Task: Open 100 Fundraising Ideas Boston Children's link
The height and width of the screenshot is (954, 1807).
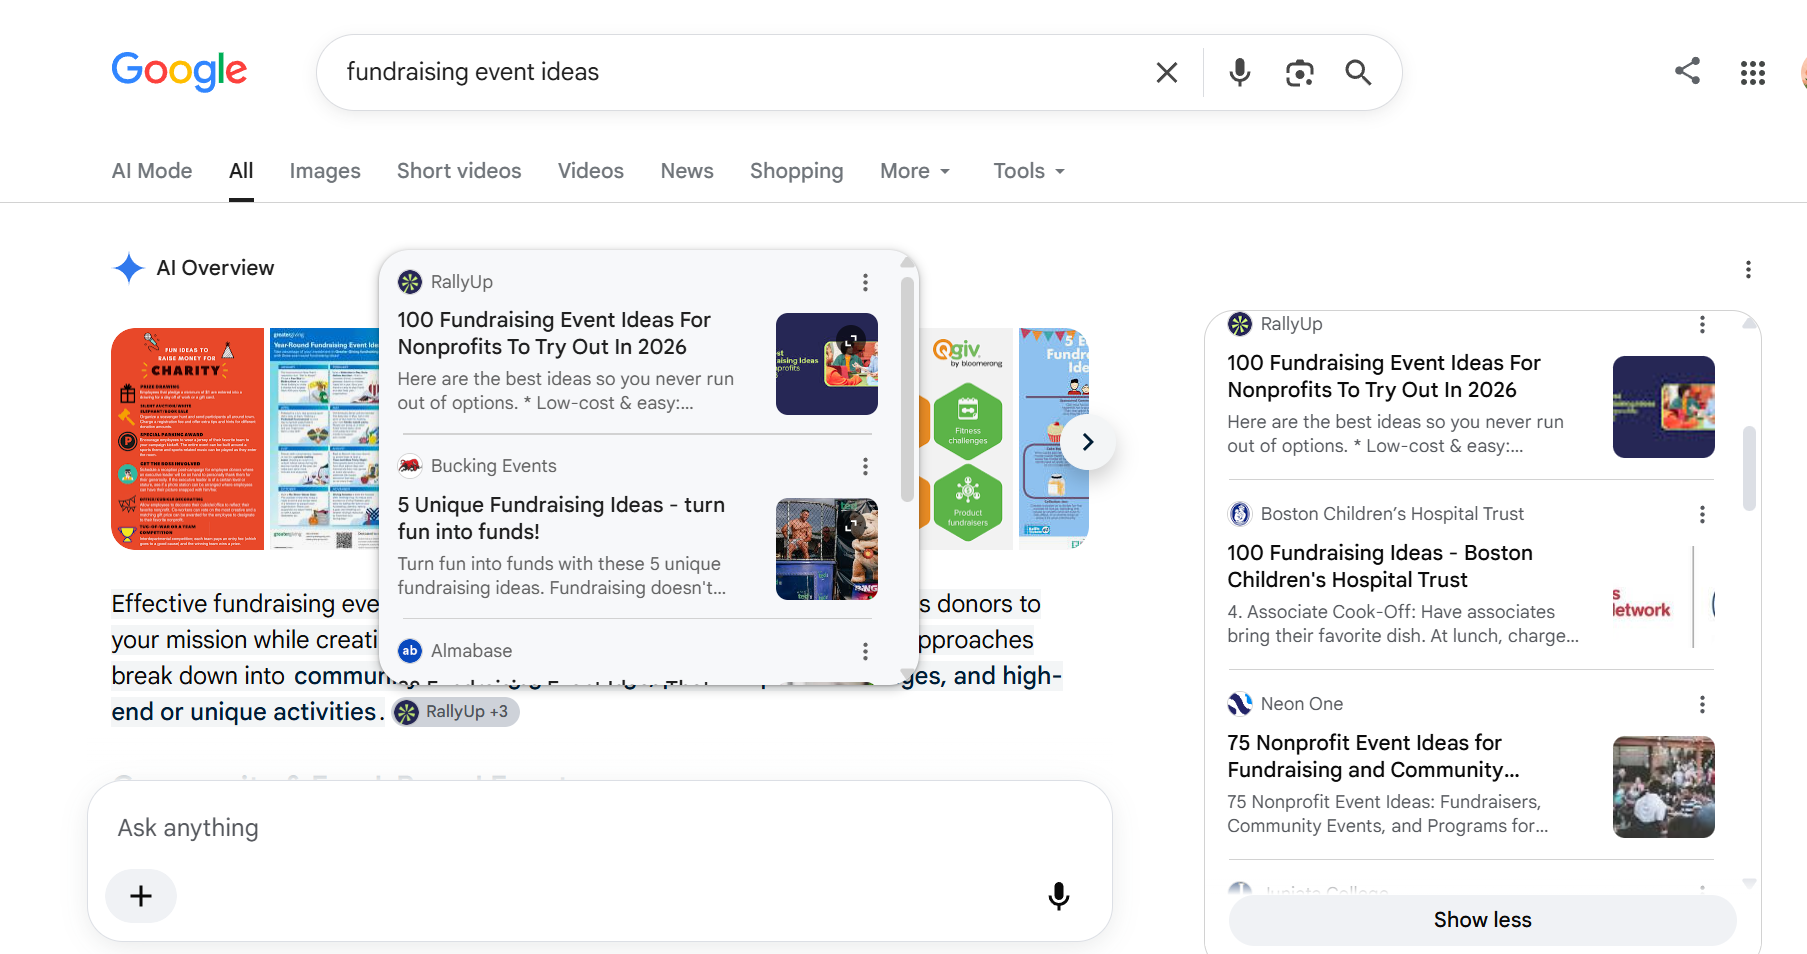Action: (1380, 566)
